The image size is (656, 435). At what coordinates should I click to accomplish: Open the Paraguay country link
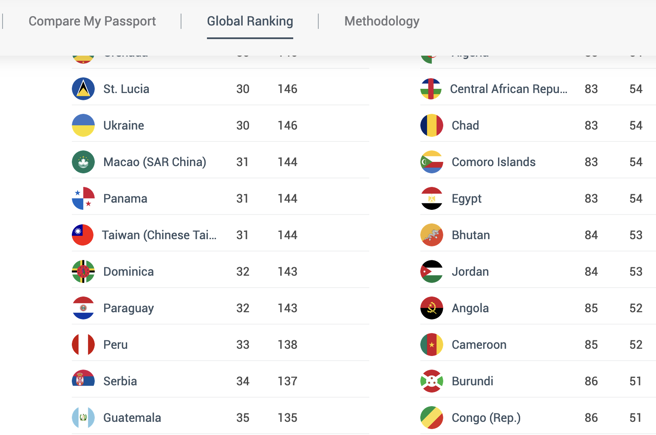pyautogui.click(x=128, y=308)
